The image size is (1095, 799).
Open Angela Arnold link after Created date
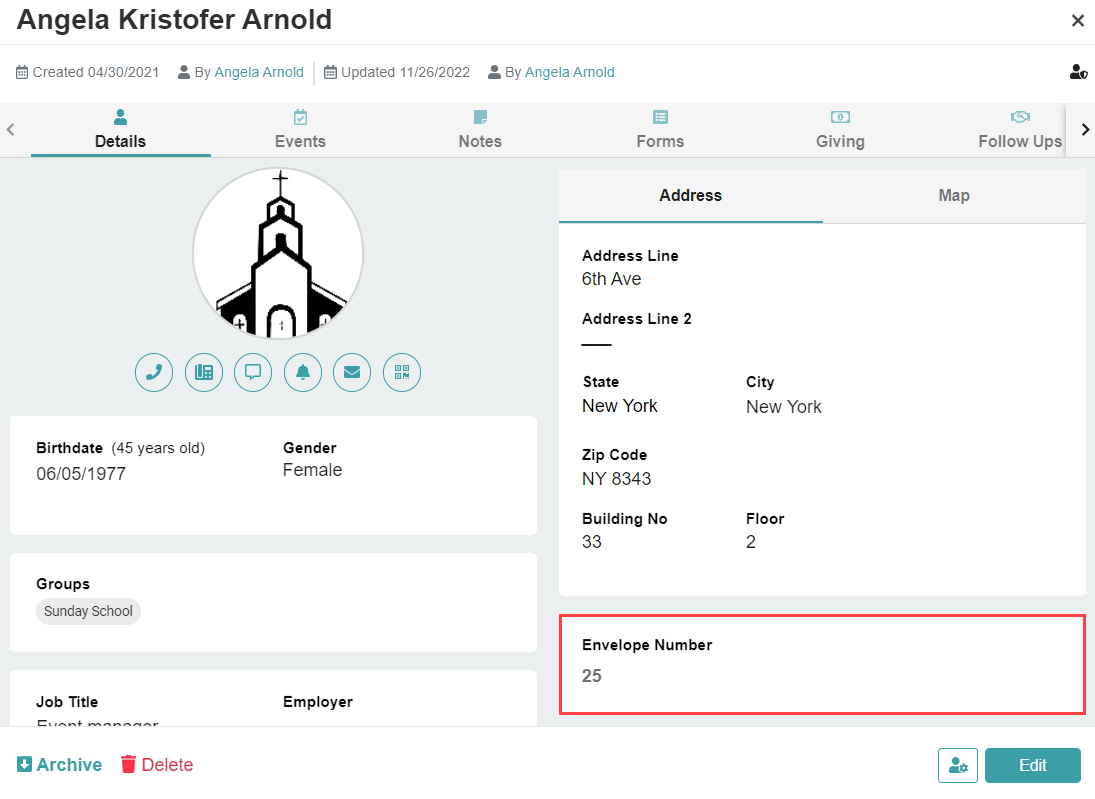(259, 72)
